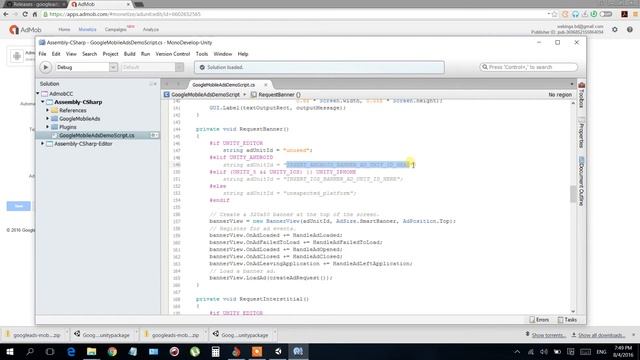Open browser home page button
This screenshot has height=360, width=640.
[x=35, y=14]
